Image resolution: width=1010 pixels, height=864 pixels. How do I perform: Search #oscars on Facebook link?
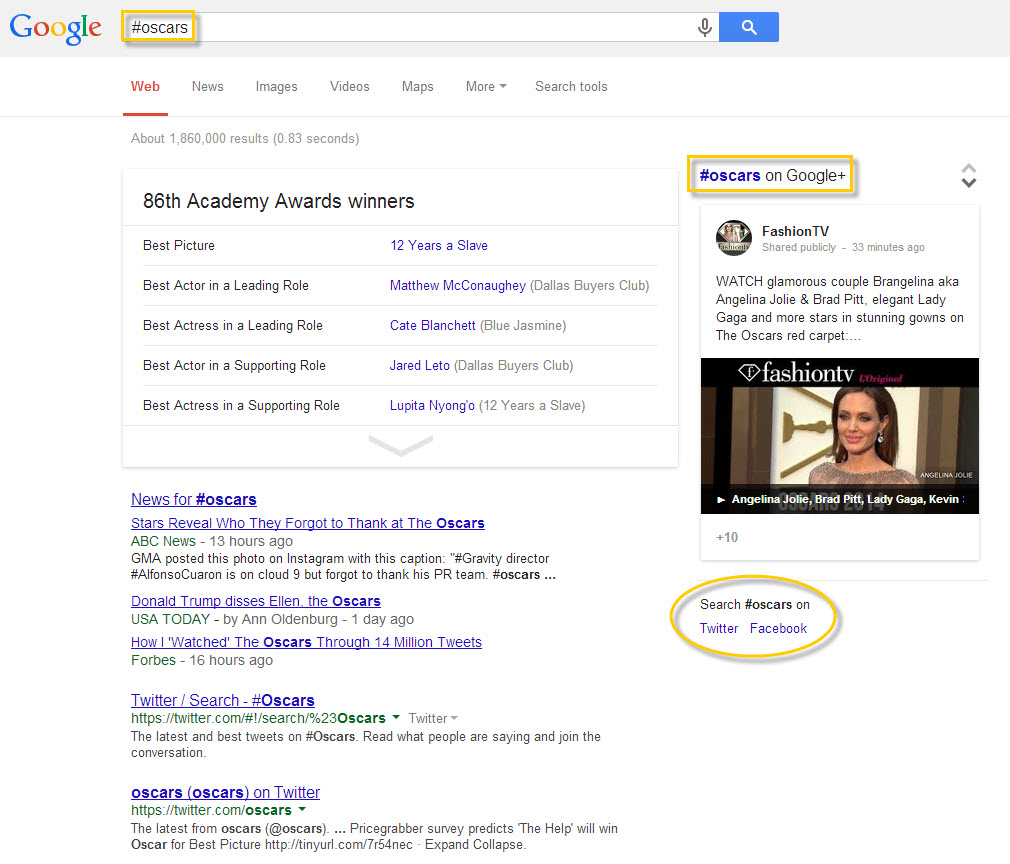coord(778,629)
